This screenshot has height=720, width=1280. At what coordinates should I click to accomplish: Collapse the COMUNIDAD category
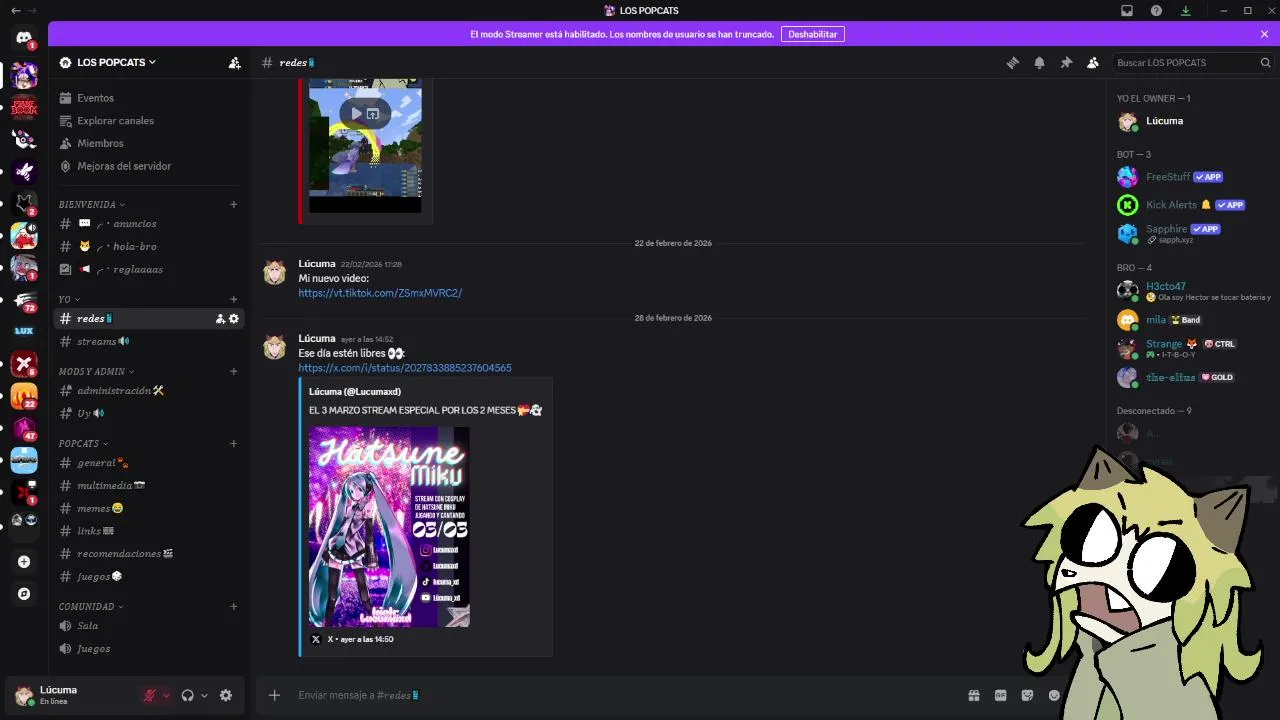91,606
